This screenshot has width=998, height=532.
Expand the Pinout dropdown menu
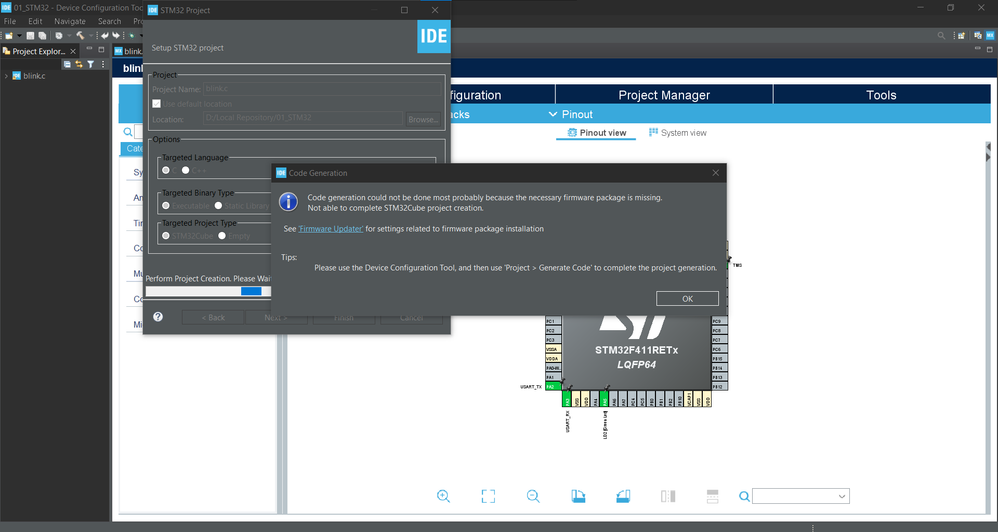tap(571, 115)
